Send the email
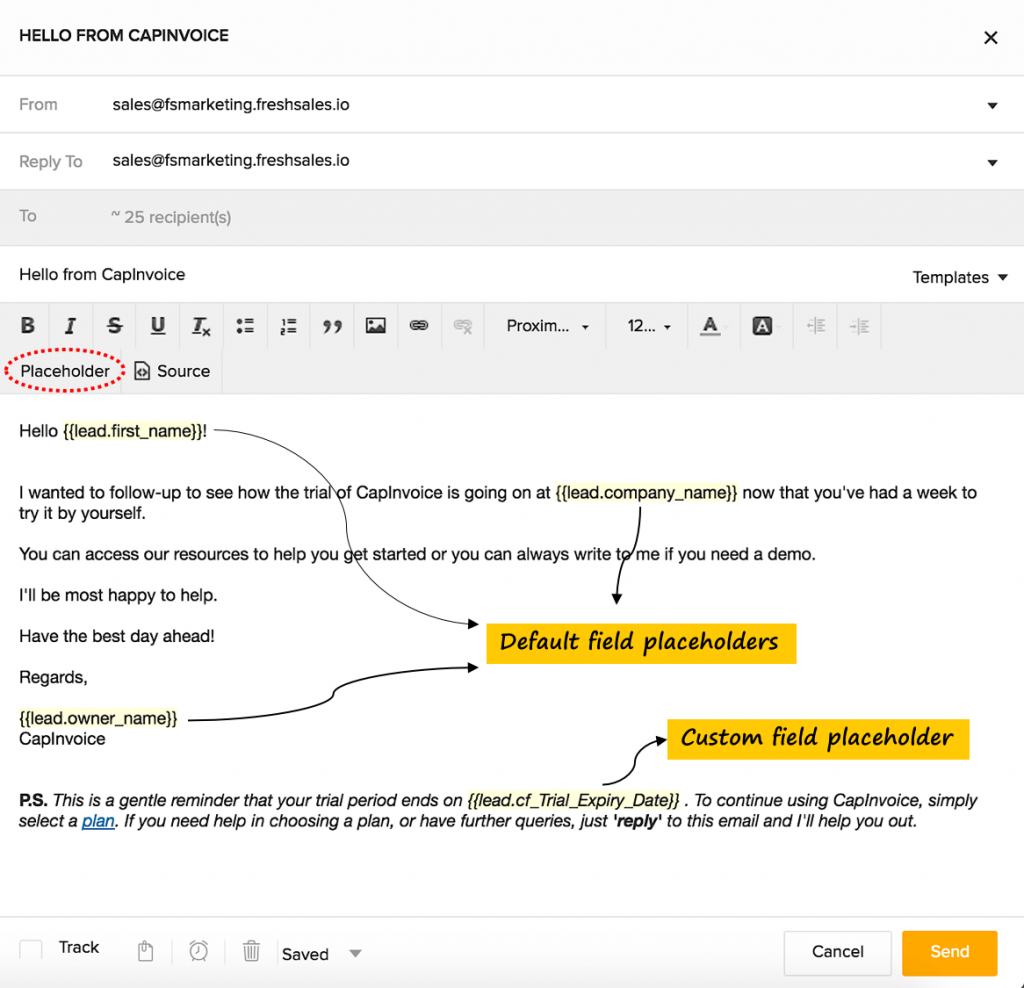Screen dimensions: 1024x988 pyautogui.click(x=950, y=952)
